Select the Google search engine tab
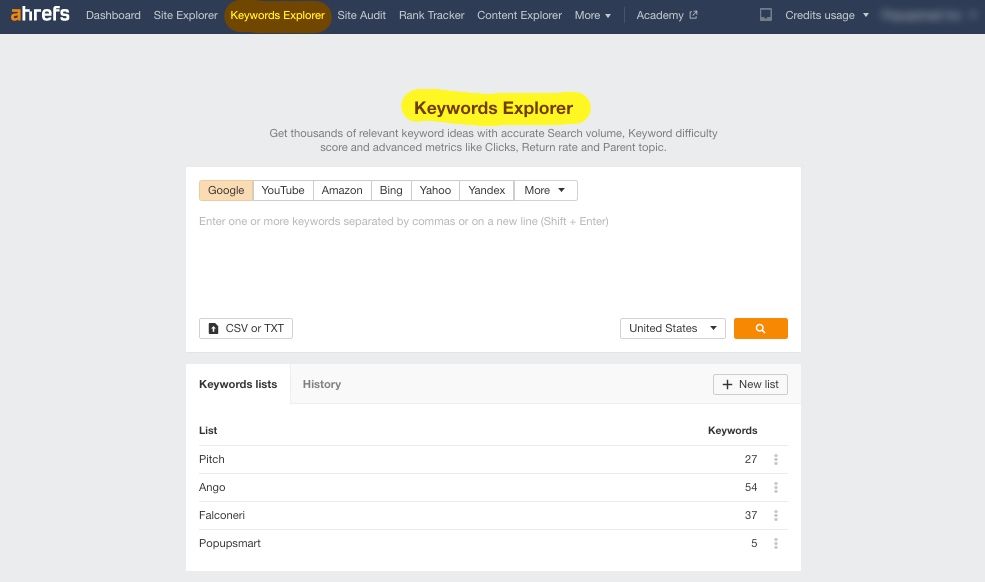This screenshot has height=582, width=985. (x=226, y=190)
